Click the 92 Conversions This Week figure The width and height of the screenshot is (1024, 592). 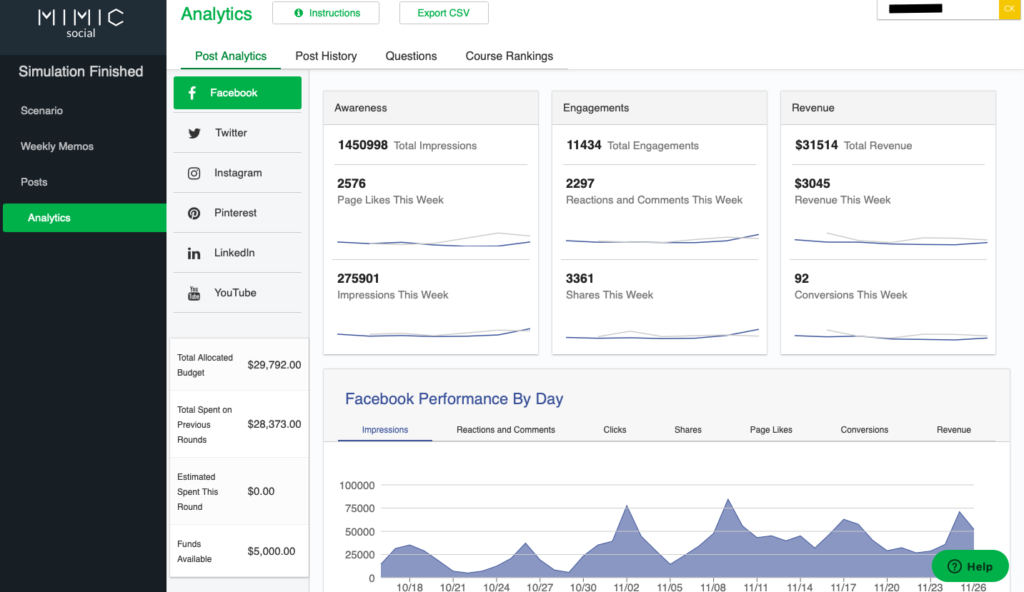801,278
